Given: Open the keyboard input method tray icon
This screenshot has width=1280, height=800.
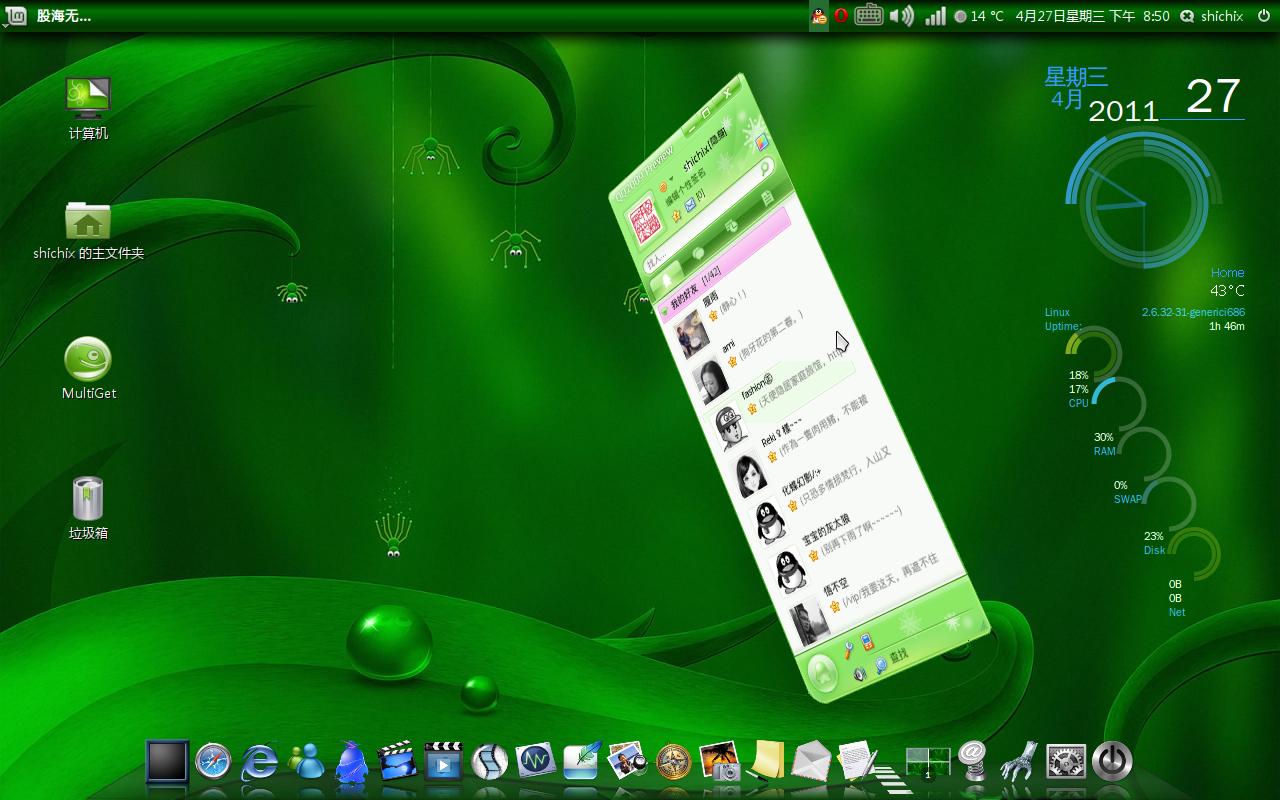Looking at the screenshot, I should click(x=868, y=16).
